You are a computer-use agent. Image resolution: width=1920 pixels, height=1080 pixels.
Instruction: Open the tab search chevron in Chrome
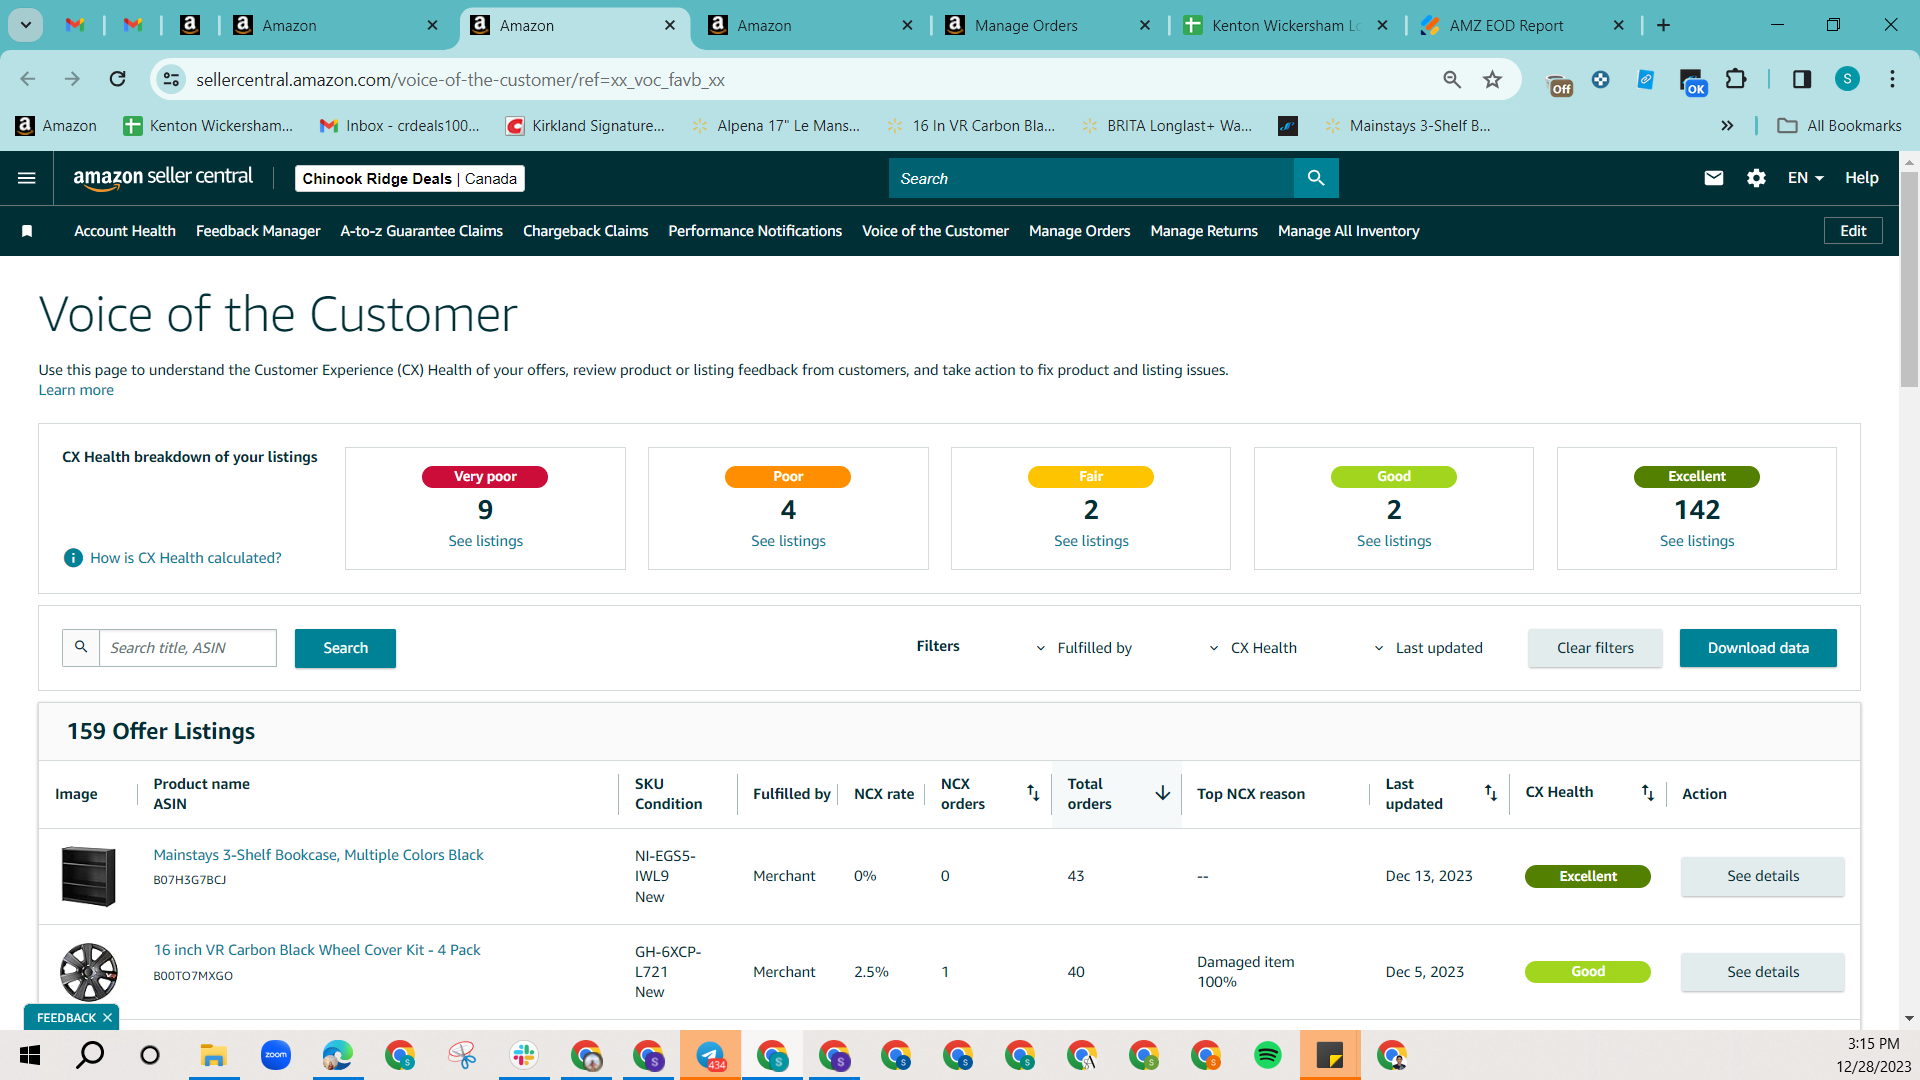coord(26,25)
